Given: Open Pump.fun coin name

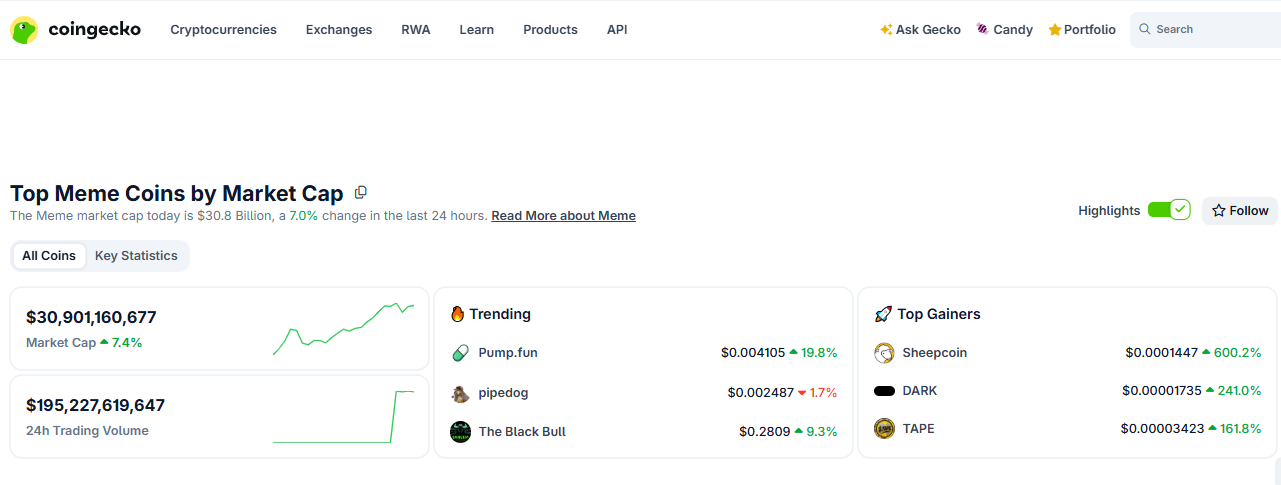Looking at the screenshot, I should click(508, 353).
